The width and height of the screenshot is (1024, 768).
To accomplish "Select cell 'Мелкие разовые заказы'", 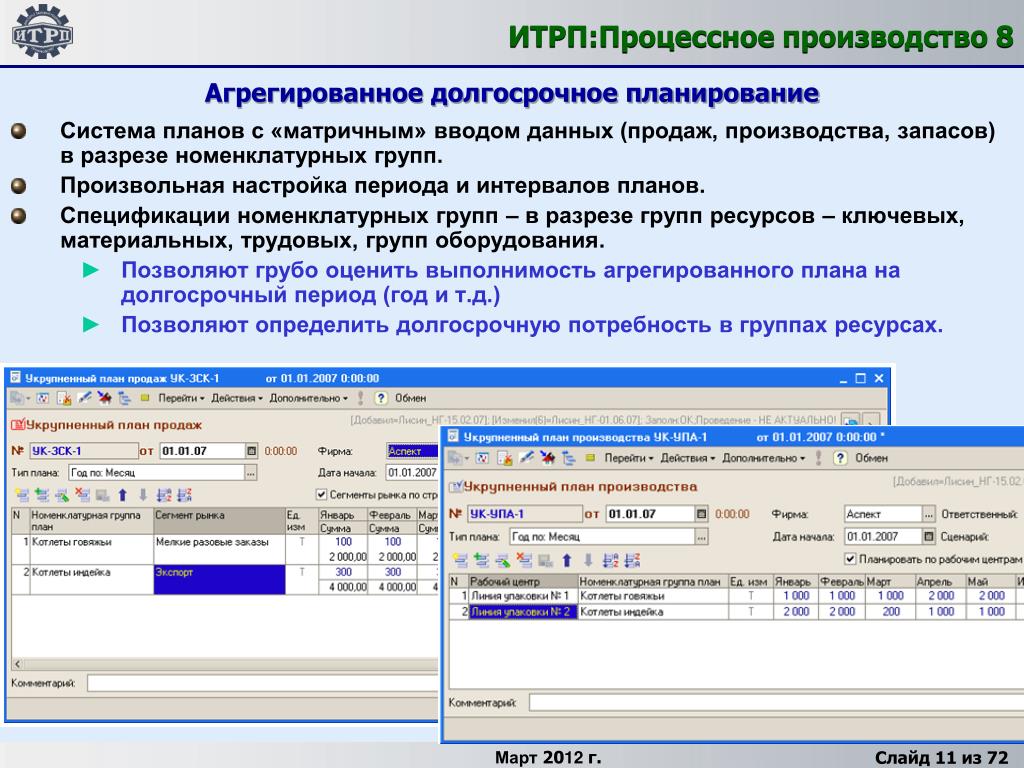I will [x=219, y=549].
